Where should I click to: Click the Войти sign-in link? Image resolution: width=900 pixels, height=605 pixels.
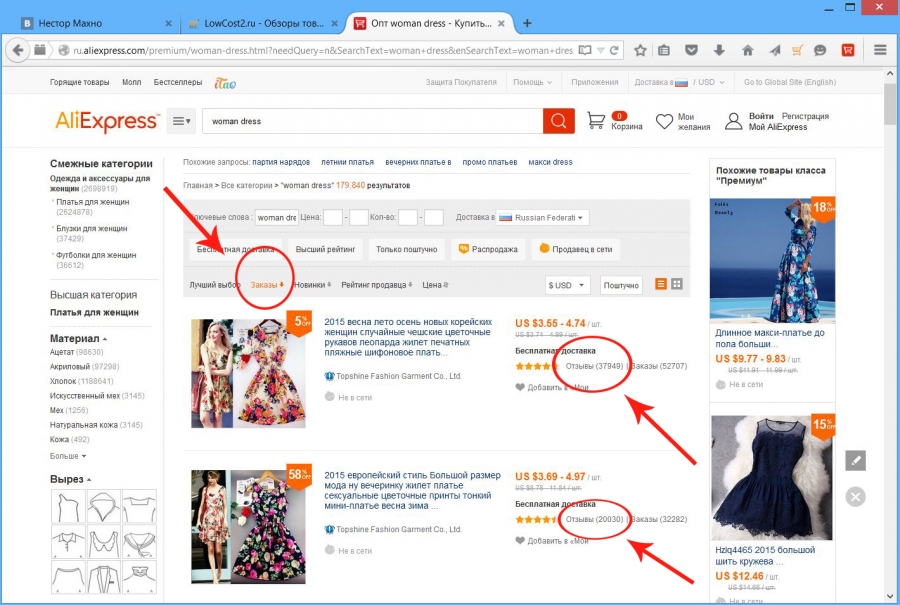(761, 116)
